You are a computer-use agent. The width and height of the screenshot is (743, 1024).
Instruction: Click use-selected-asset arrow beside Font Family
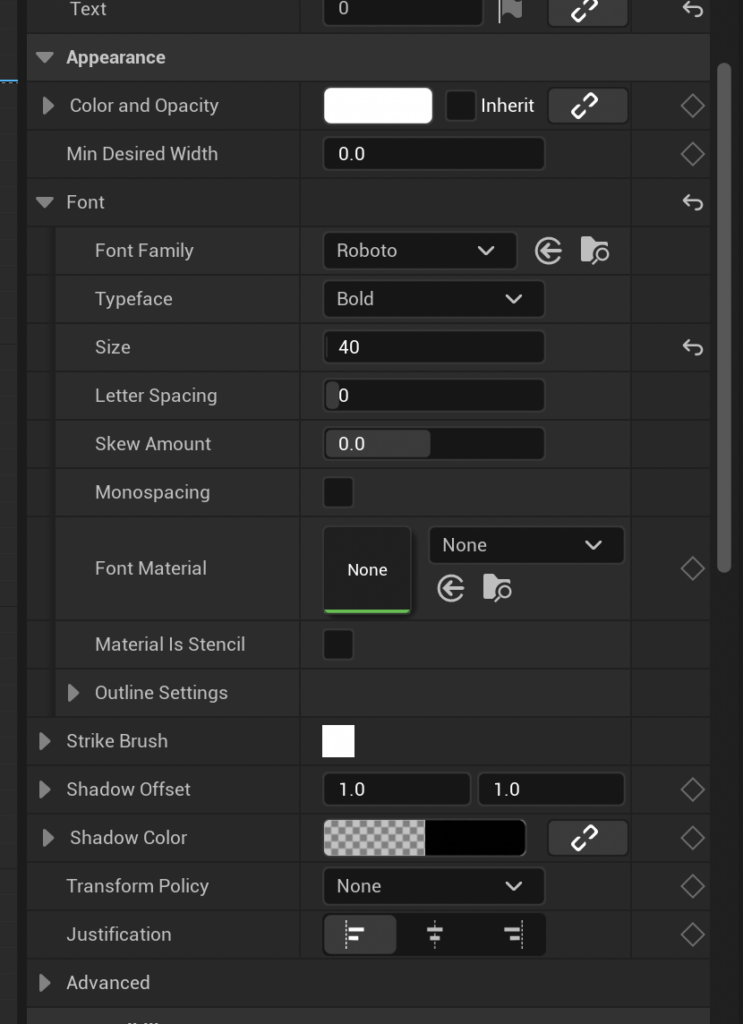pyautogui.click(x=548, y=251)
